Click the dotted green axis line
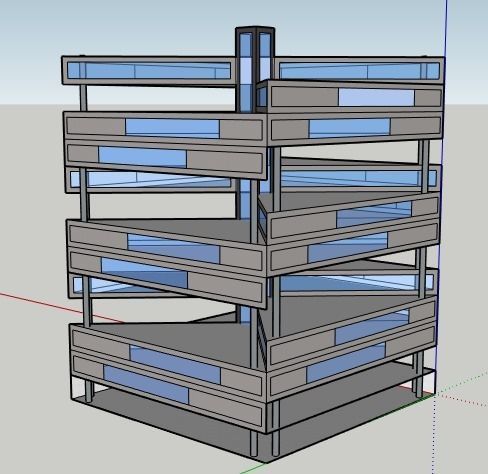Screen dimensions: 488x474 (x=462, y=382)
